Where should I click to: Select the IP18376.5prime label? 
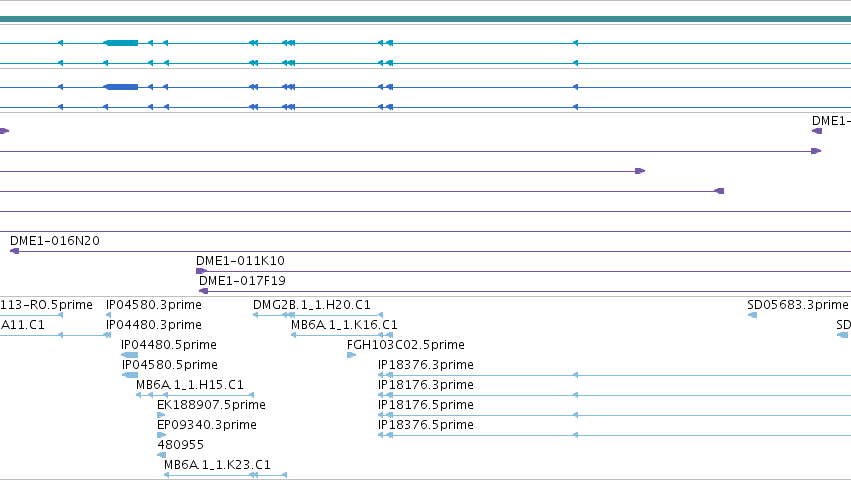pyautogui.click(x=426, y=425)
